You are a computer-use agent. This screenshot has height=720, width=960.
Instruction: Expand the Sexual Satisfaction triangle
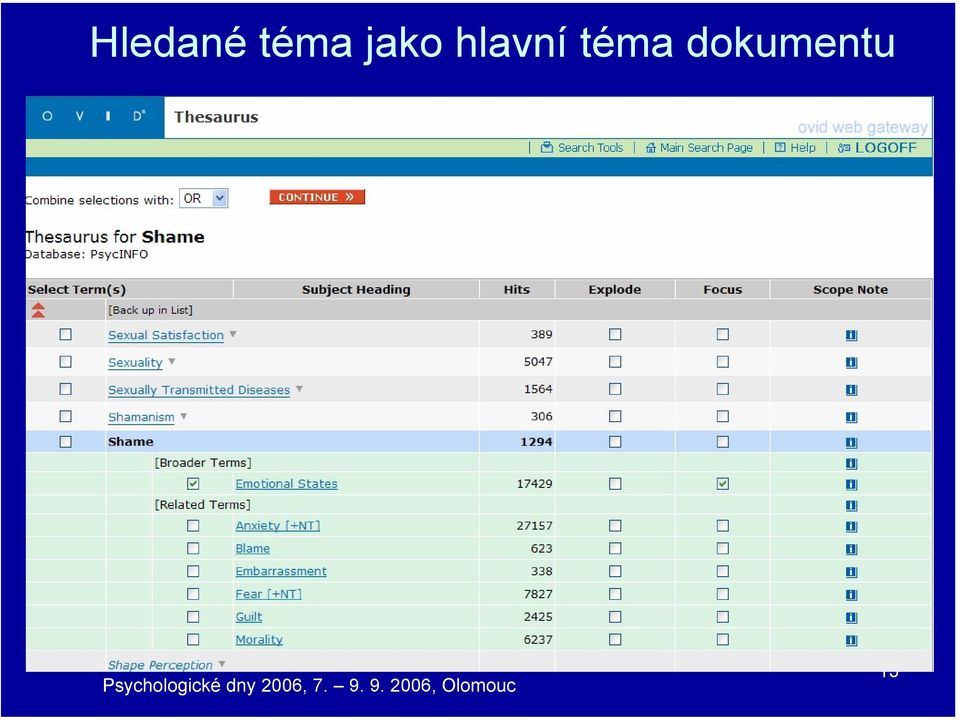233,334
